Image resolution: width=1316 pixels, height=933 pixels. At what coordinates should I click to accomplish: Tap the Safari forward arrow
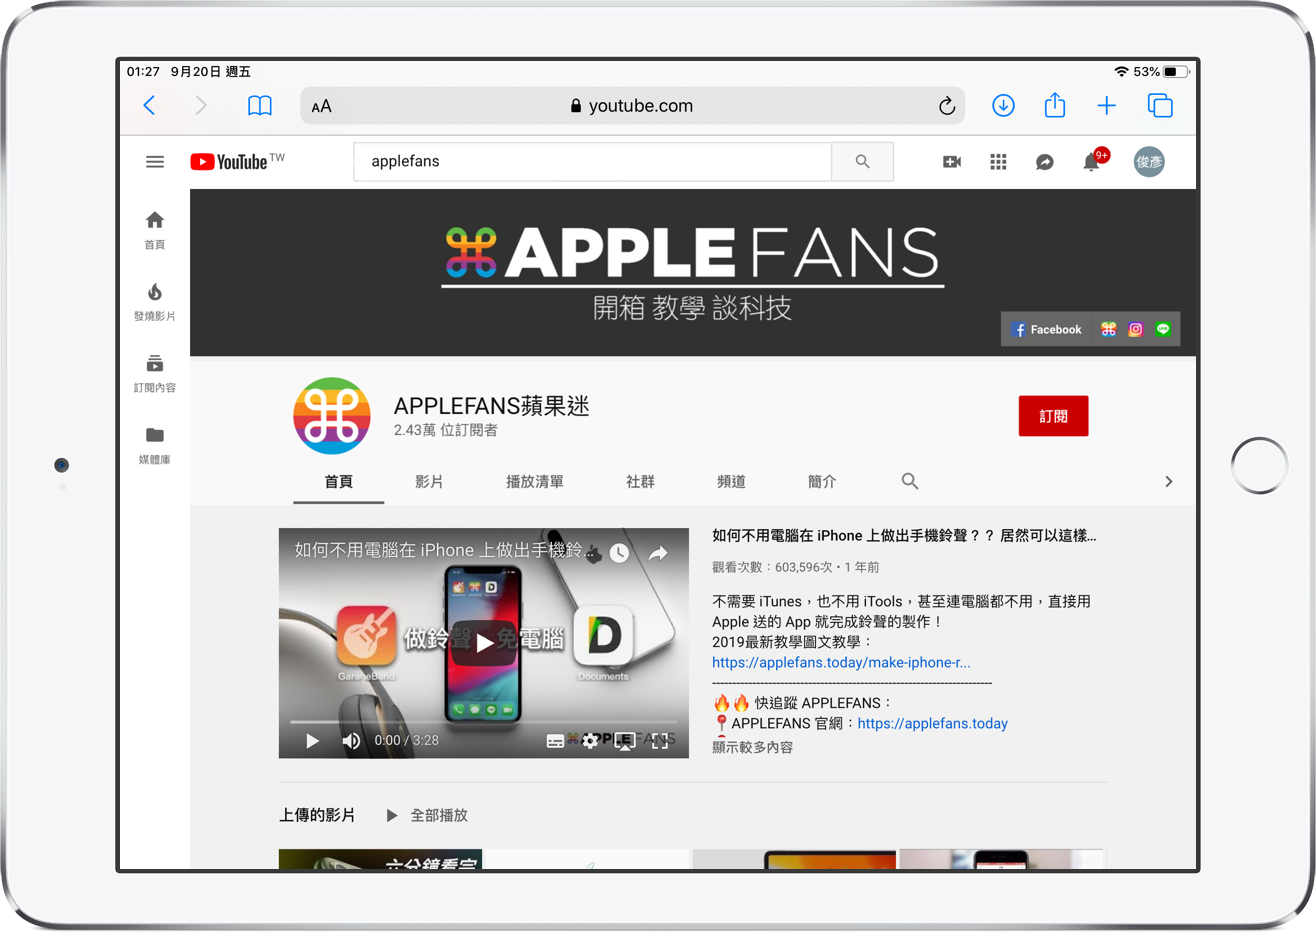pos(201,106)
